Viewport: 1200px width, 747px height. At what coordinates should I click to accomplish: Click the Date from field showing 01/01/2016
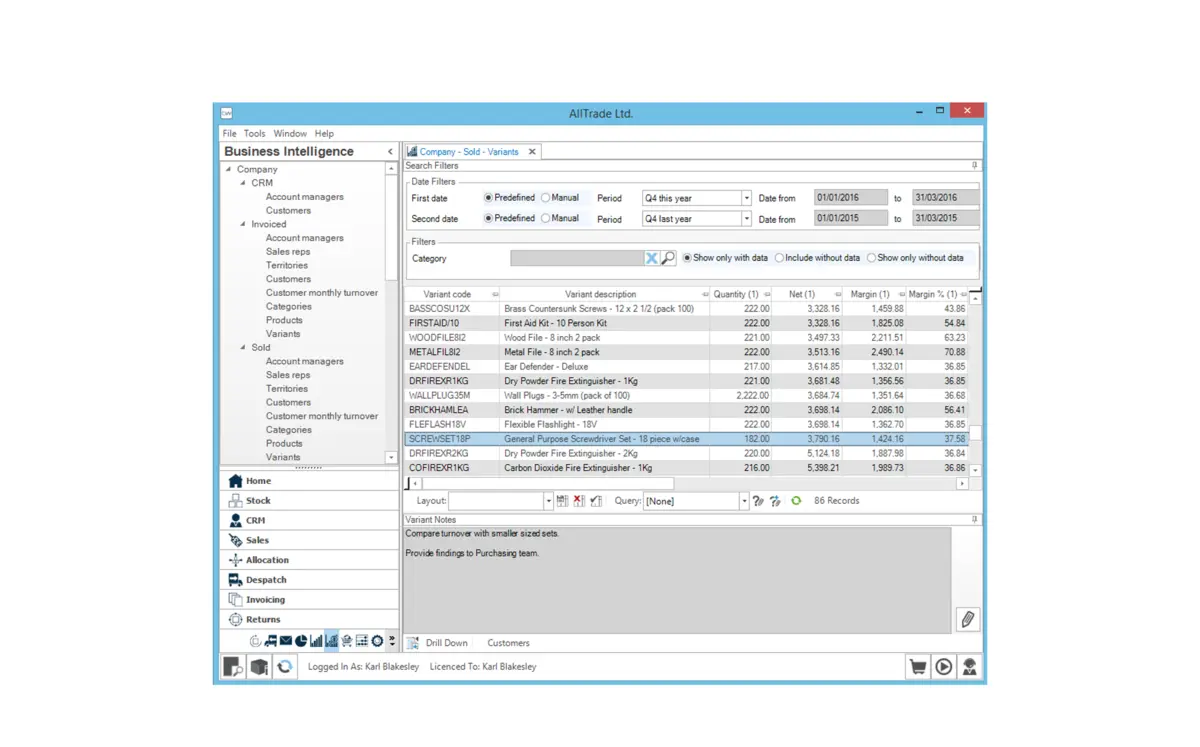pos(851,198)
